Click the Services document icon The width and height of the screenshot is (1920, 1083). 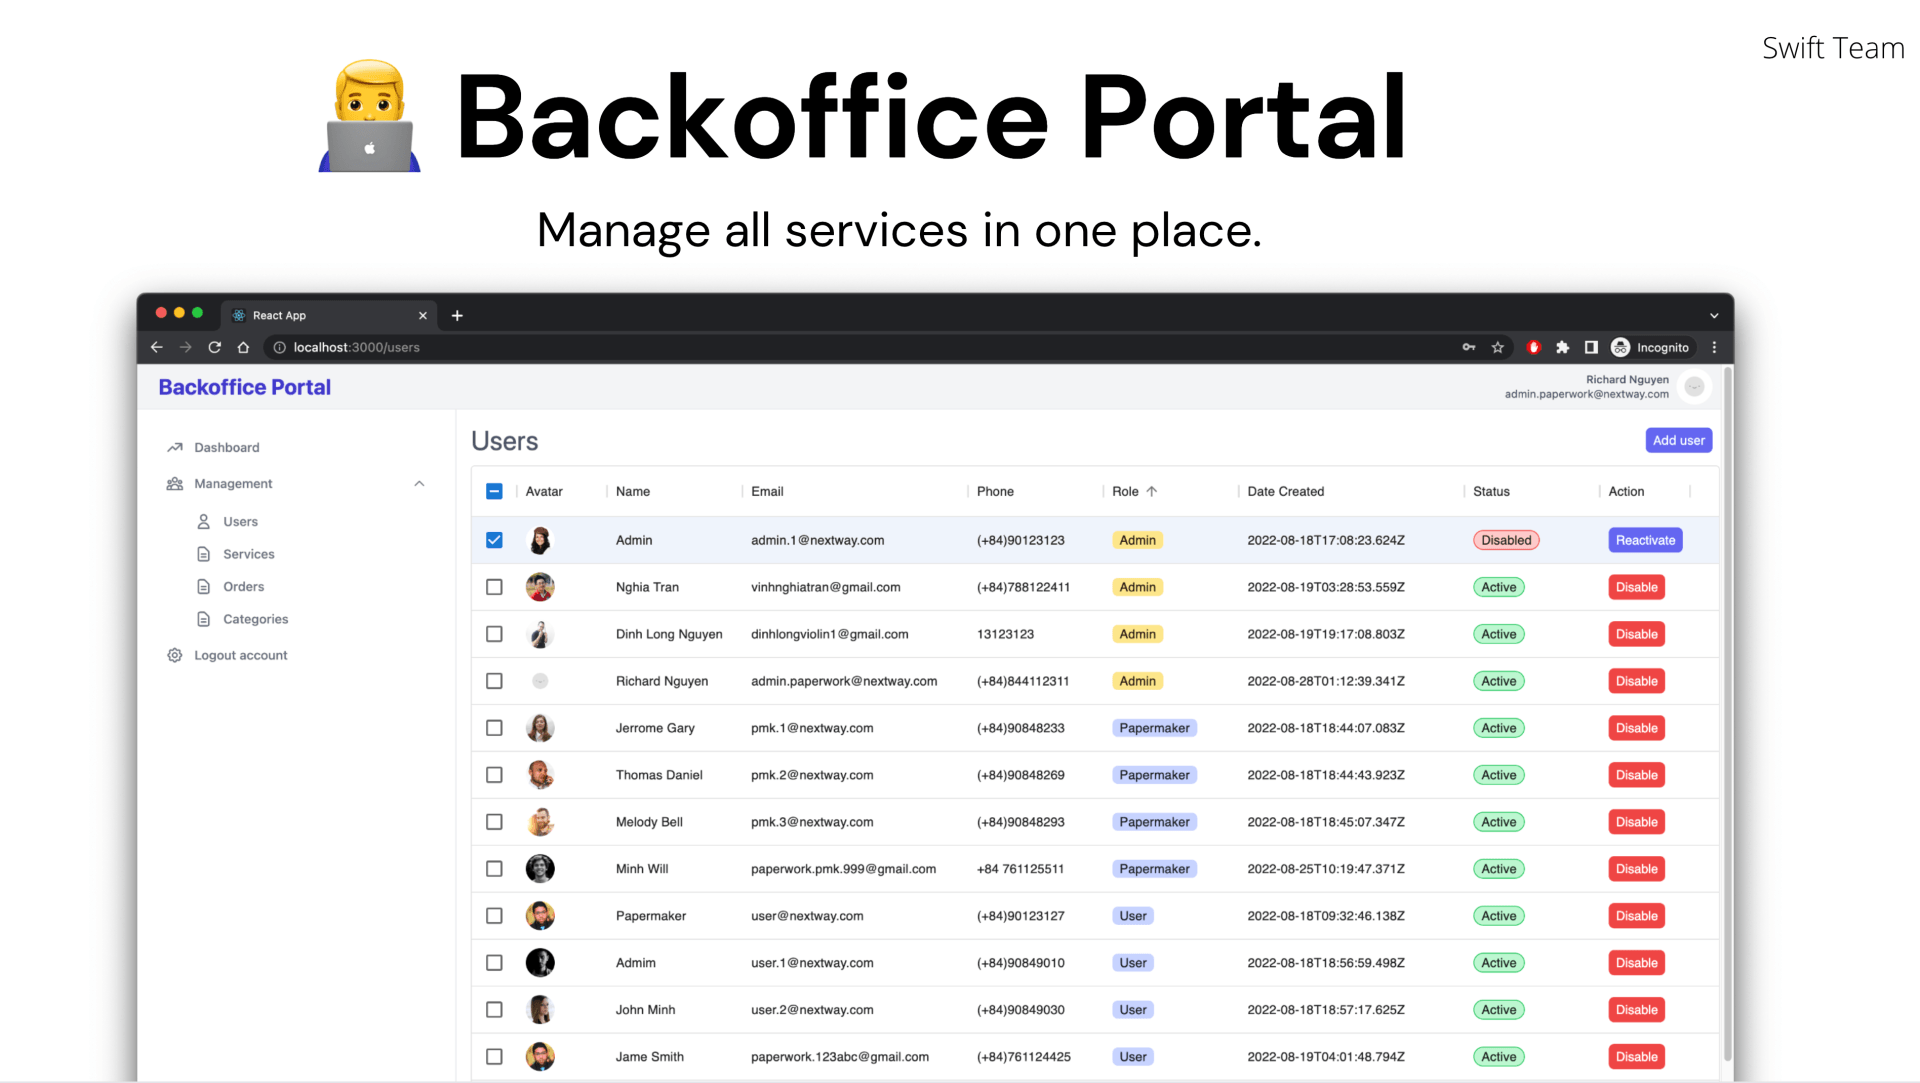point(204,554)
